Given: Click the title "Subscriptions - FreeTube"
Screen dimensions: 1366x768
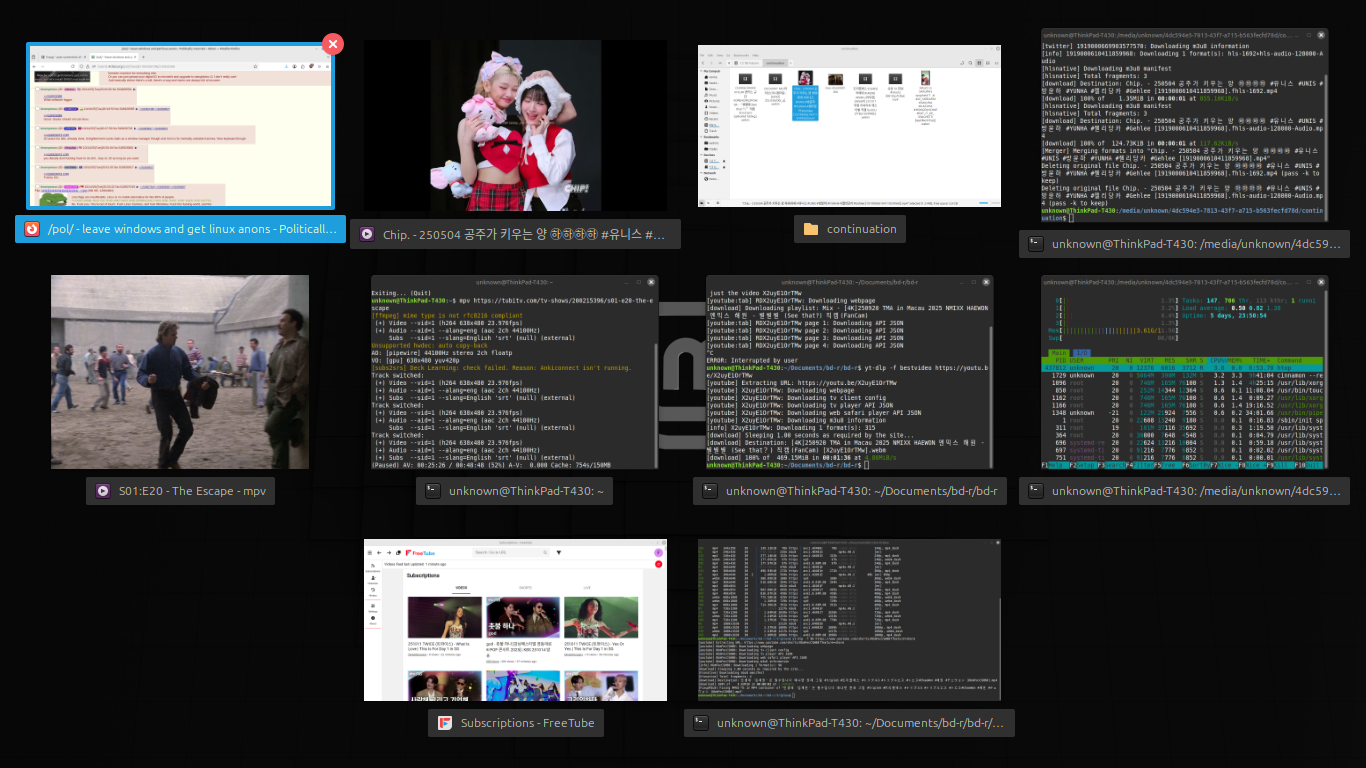Looking at the screenshot, I should (527, 723).
